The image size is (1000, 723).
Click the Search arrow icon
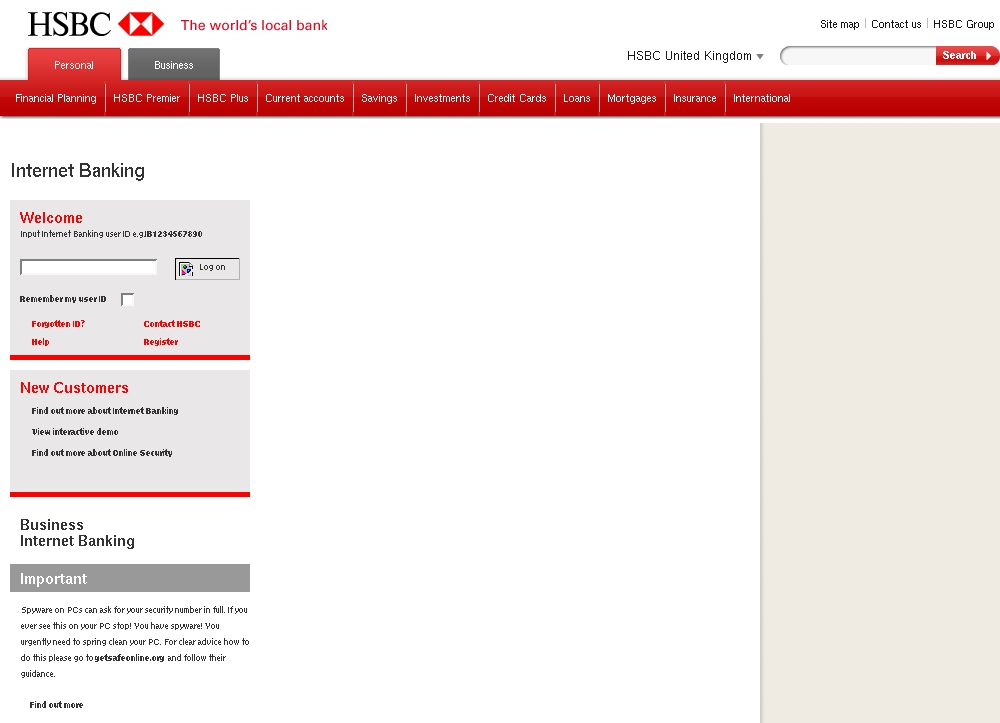point(989,55)
